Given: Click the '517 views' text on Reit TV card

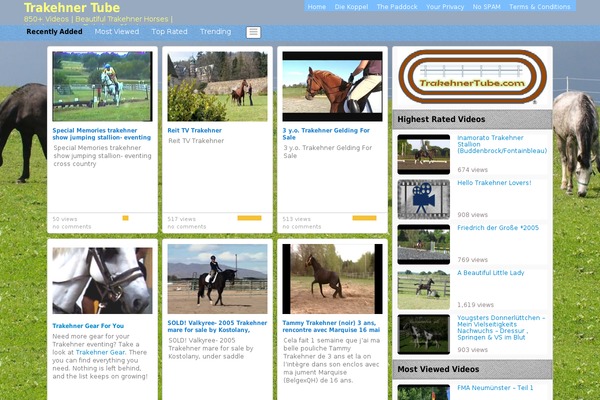Looking at the screenshot, I should (181, 219).
